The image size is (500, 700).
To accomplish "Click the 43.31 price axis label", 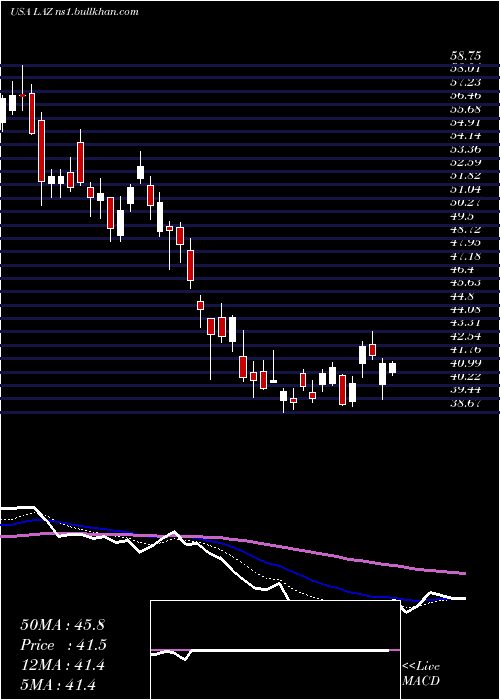I will click(x=465, y=323).
